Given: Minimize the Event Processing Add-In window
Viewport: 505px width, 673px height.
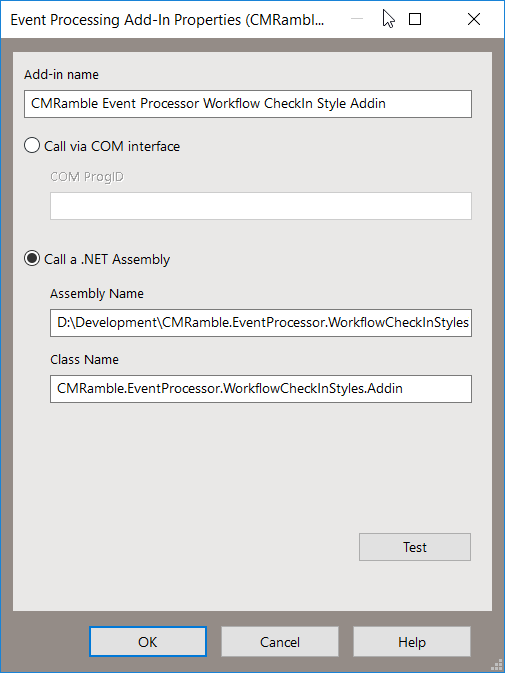Looking at the screenshot, I should pos(357,19).
